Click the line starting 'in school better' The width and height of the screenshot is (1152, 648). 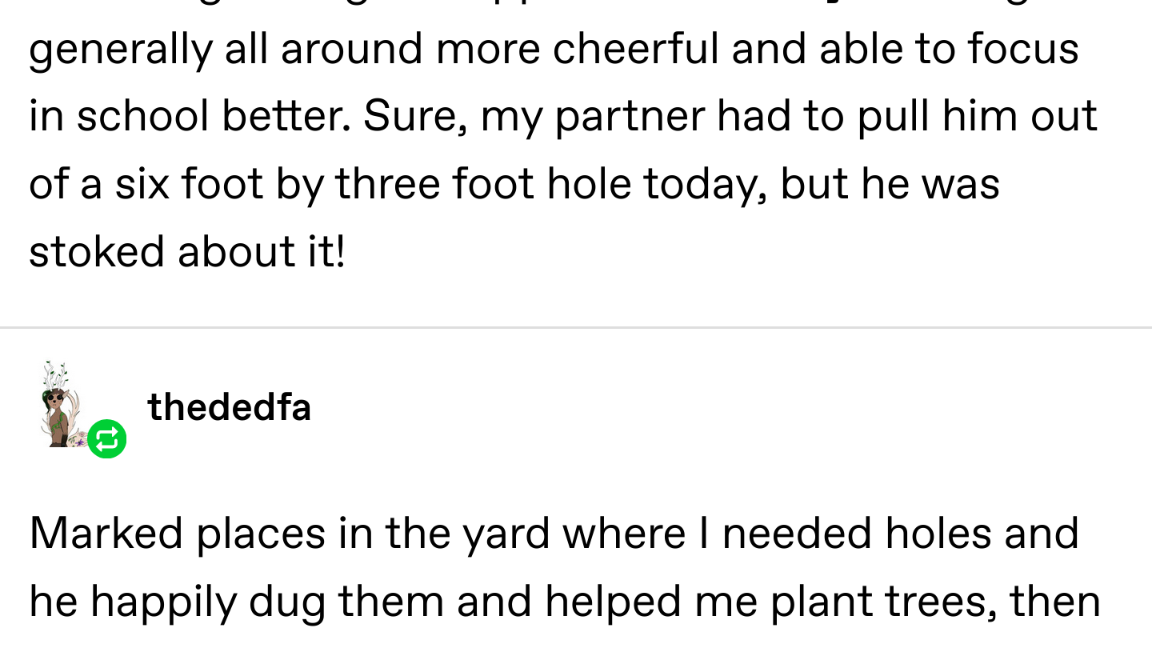tap(563, 116)
